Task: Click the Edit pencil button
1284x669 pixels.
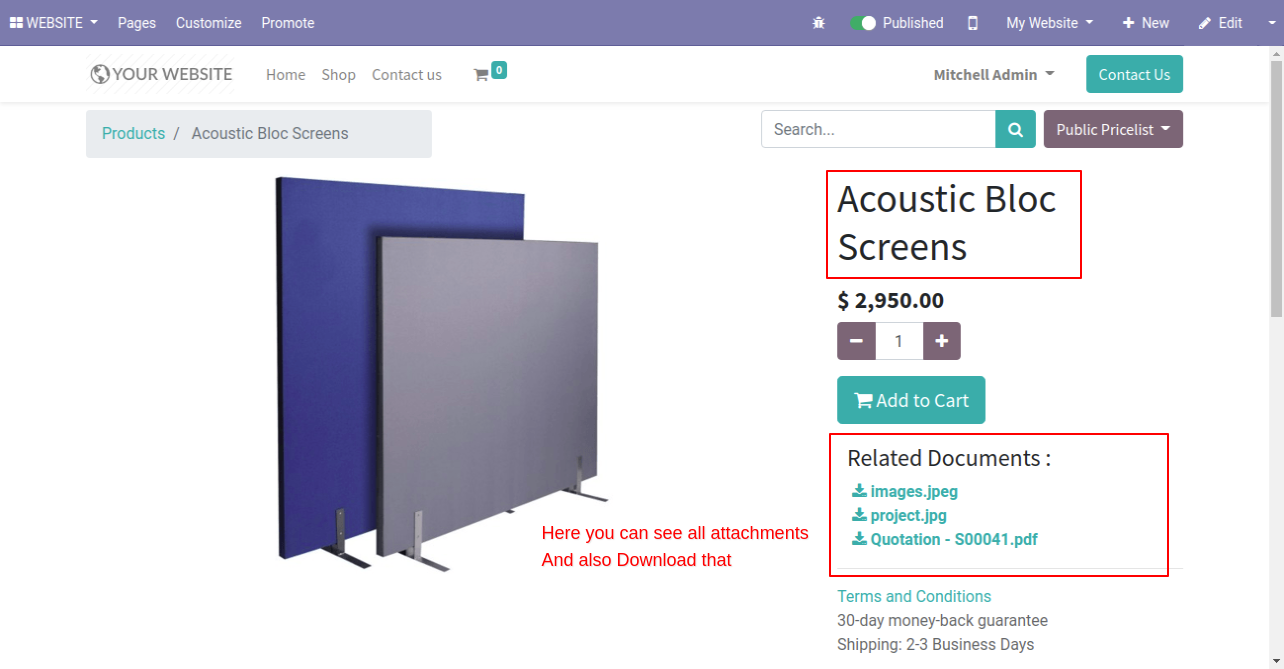Action: [x=1220, y=23]
